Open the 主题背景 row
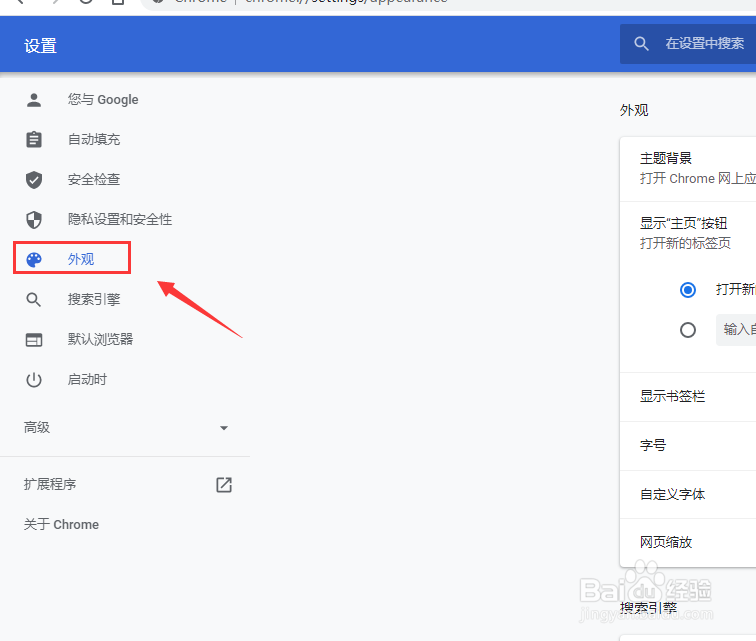Image resolution: width=756 pixels, height=641 pixels. click(x=688, y=169)
